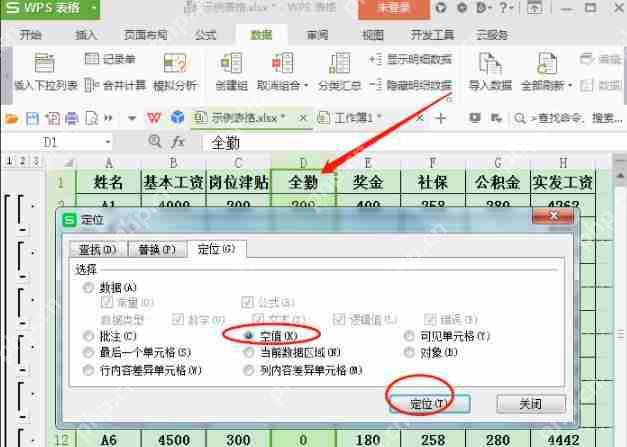Click the 创建组 group icon
Viewport: 627px width, 447px height.
click(231, 63)
